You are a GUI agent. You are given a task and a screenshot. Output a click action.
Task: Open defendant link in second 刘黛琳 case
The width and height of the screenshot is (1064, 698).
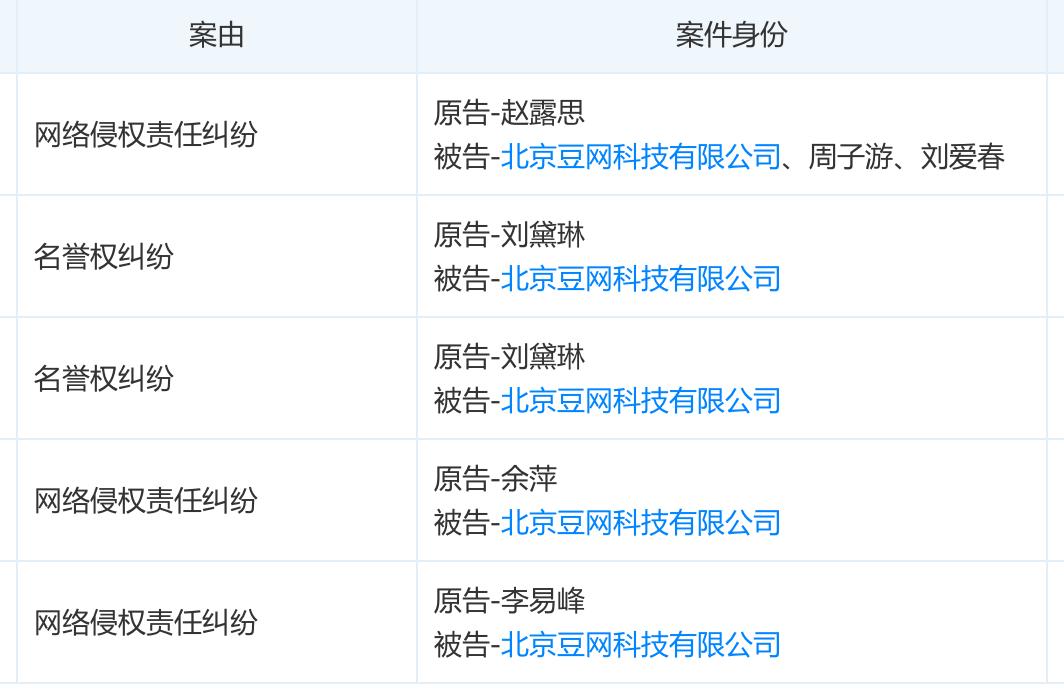[x=640, y=401]
